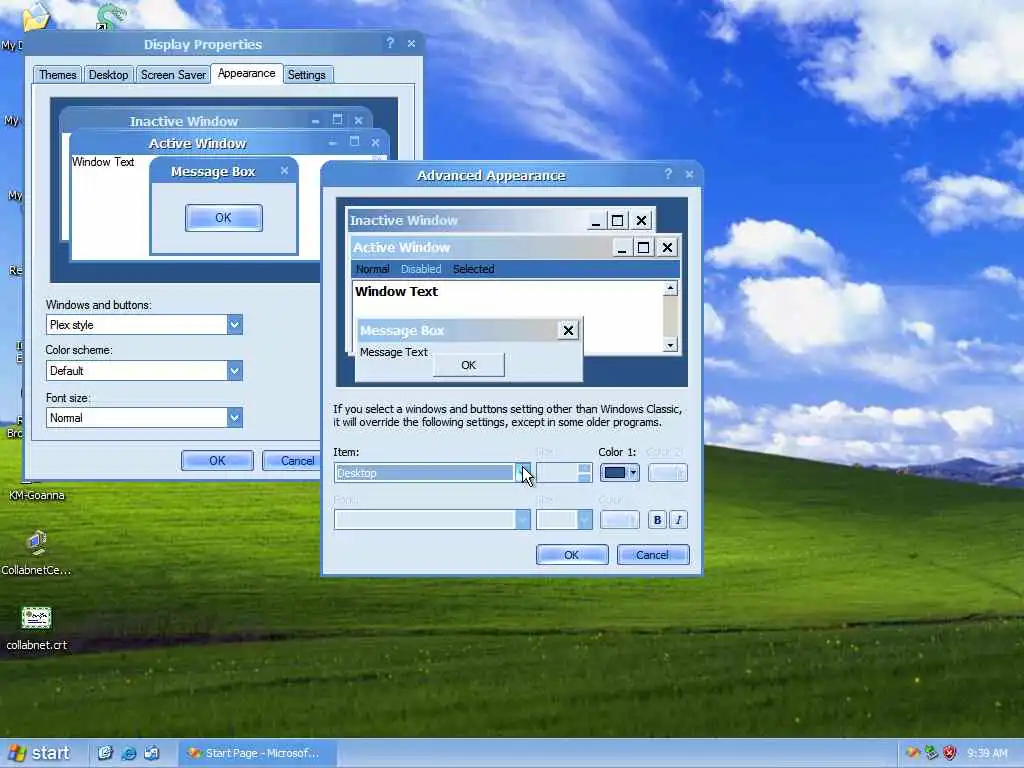Open the Font name dropdown

pyautogui.click(x=432, y=520)
